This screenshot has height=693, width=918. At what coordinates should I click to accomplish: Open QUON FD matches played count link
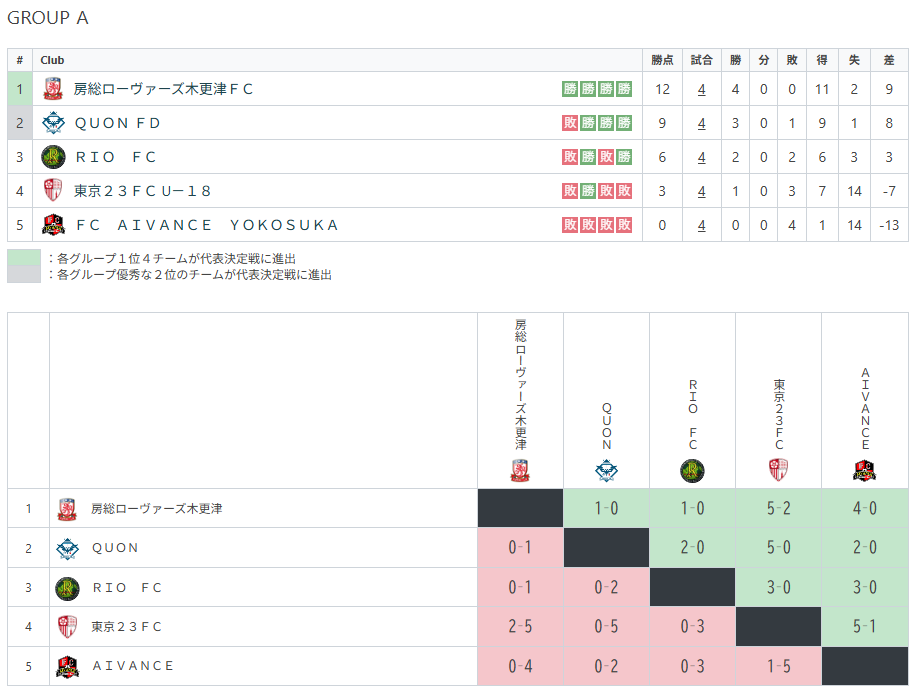point(701,123)
